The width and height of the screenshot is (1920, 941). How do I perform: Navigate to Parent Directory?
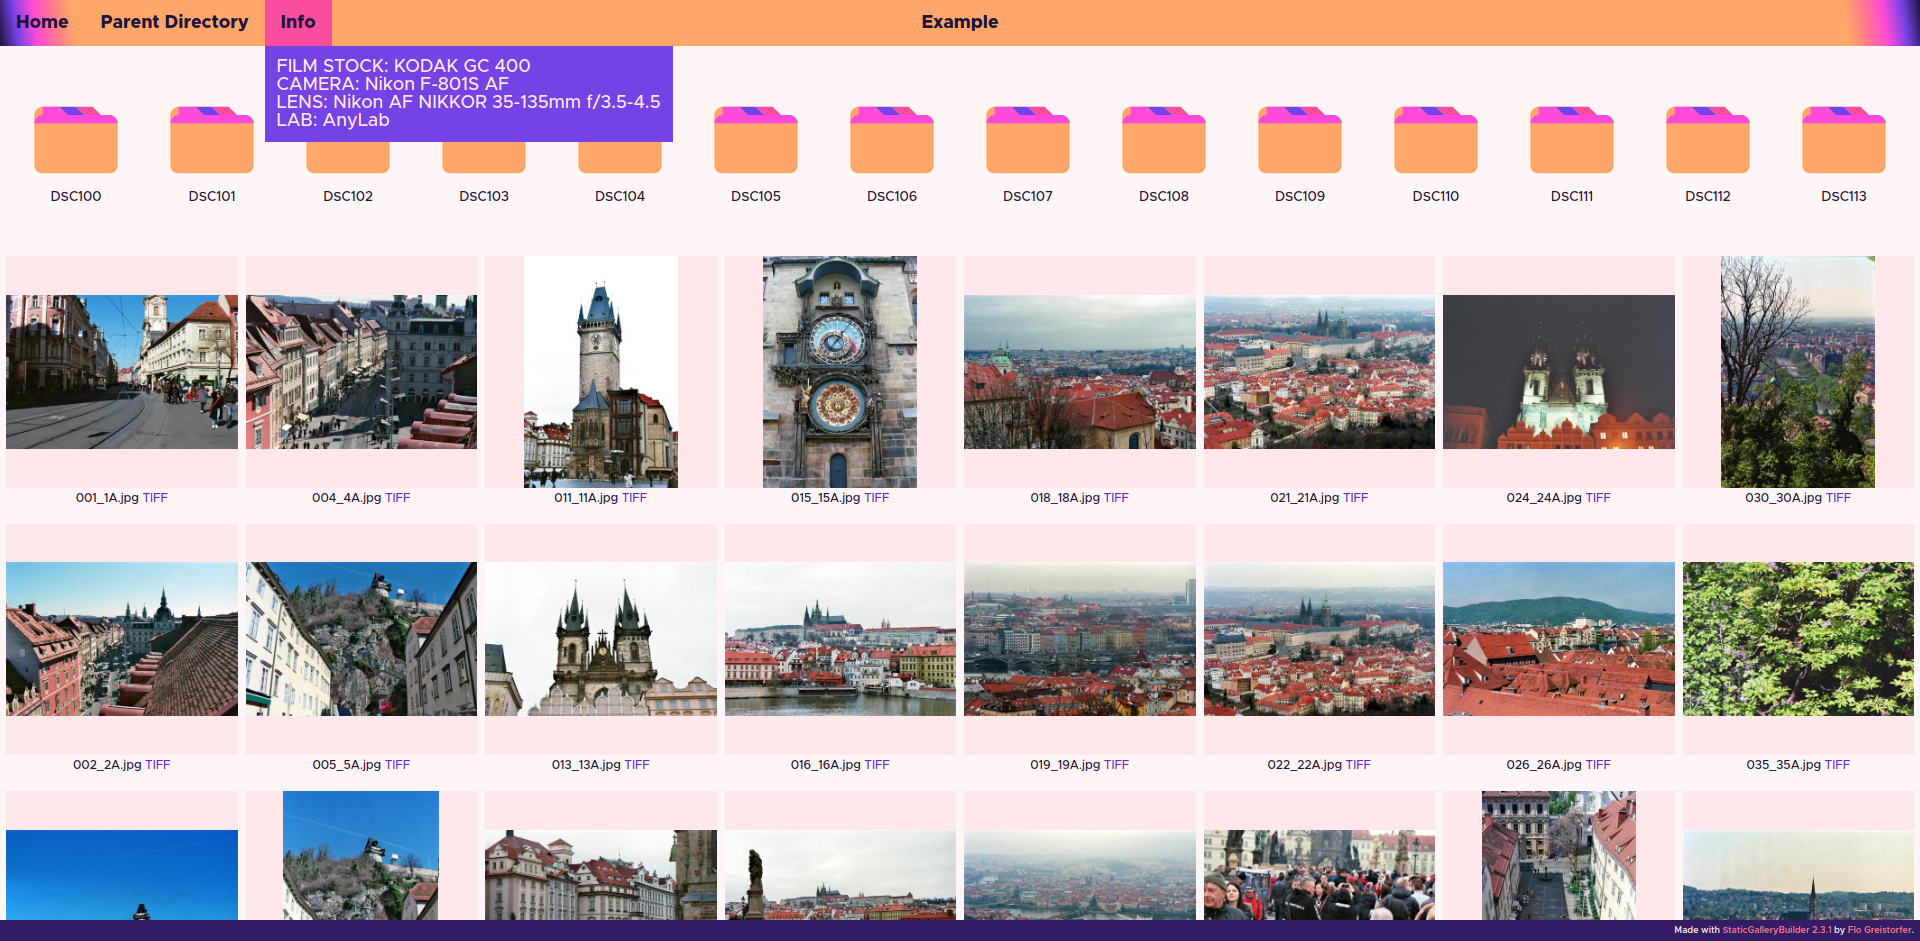pyautogui.click(x=174, y=22)
